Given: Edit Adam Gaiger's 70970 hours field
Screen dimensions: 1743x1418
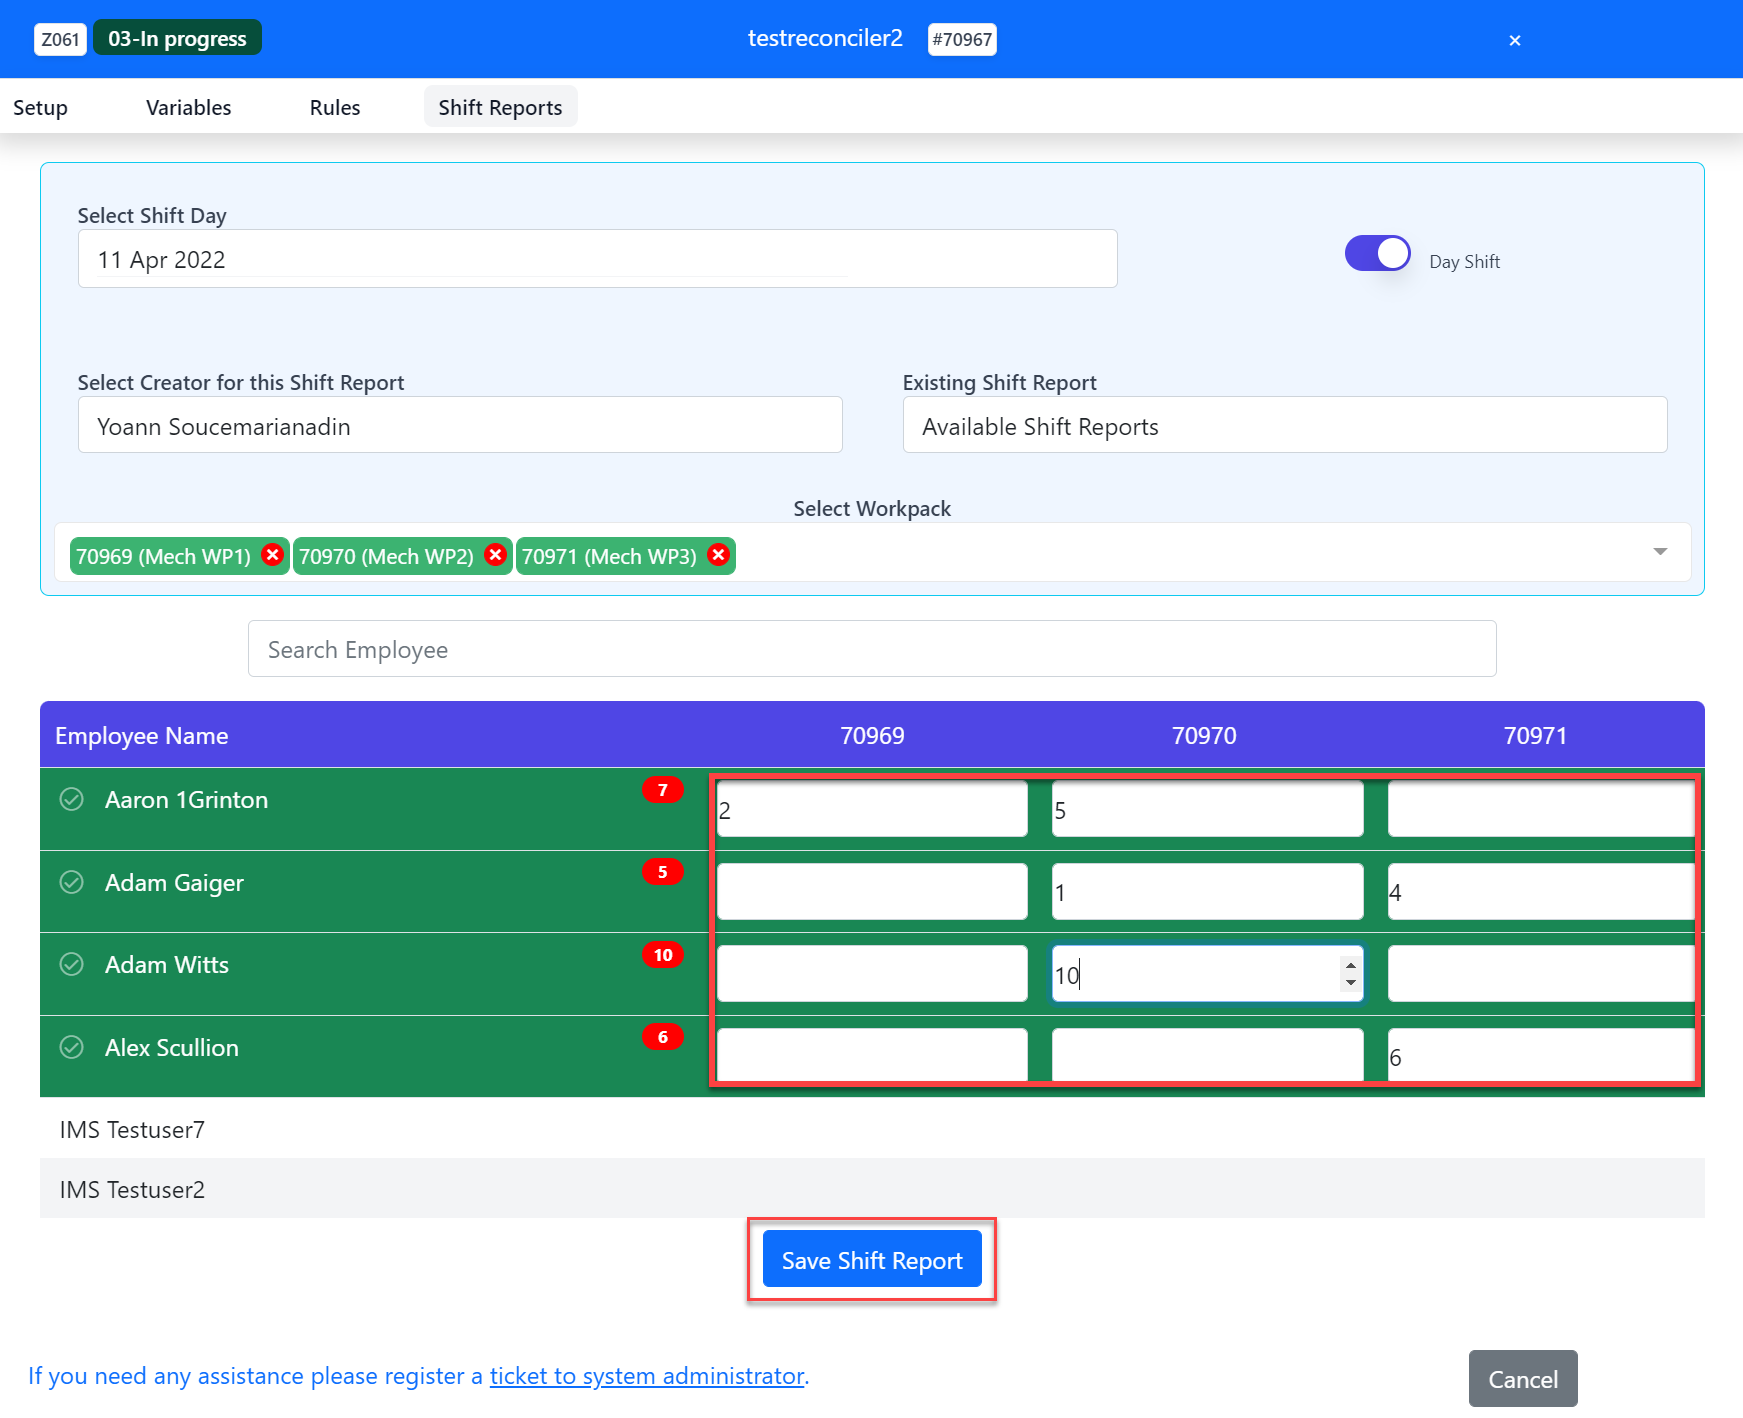Looking at the screenshot, I should (1207, 891).
